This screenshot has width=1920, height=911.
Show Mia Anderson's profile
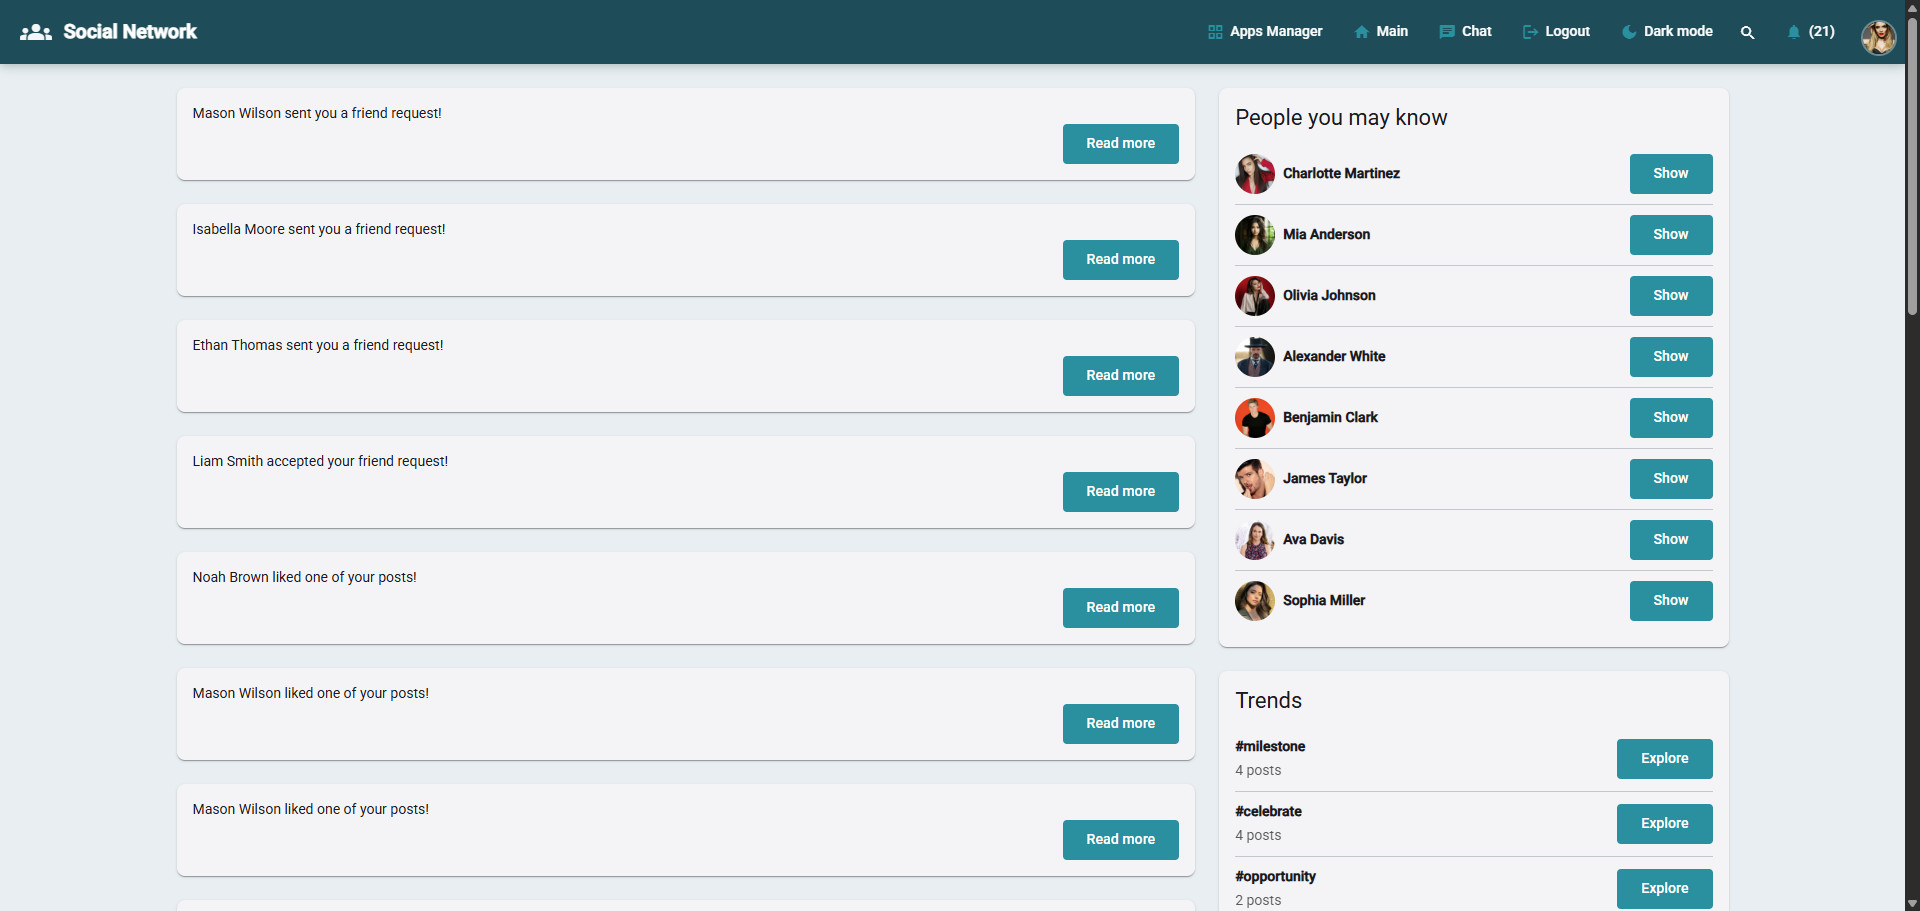click(x=1671, y=235)
